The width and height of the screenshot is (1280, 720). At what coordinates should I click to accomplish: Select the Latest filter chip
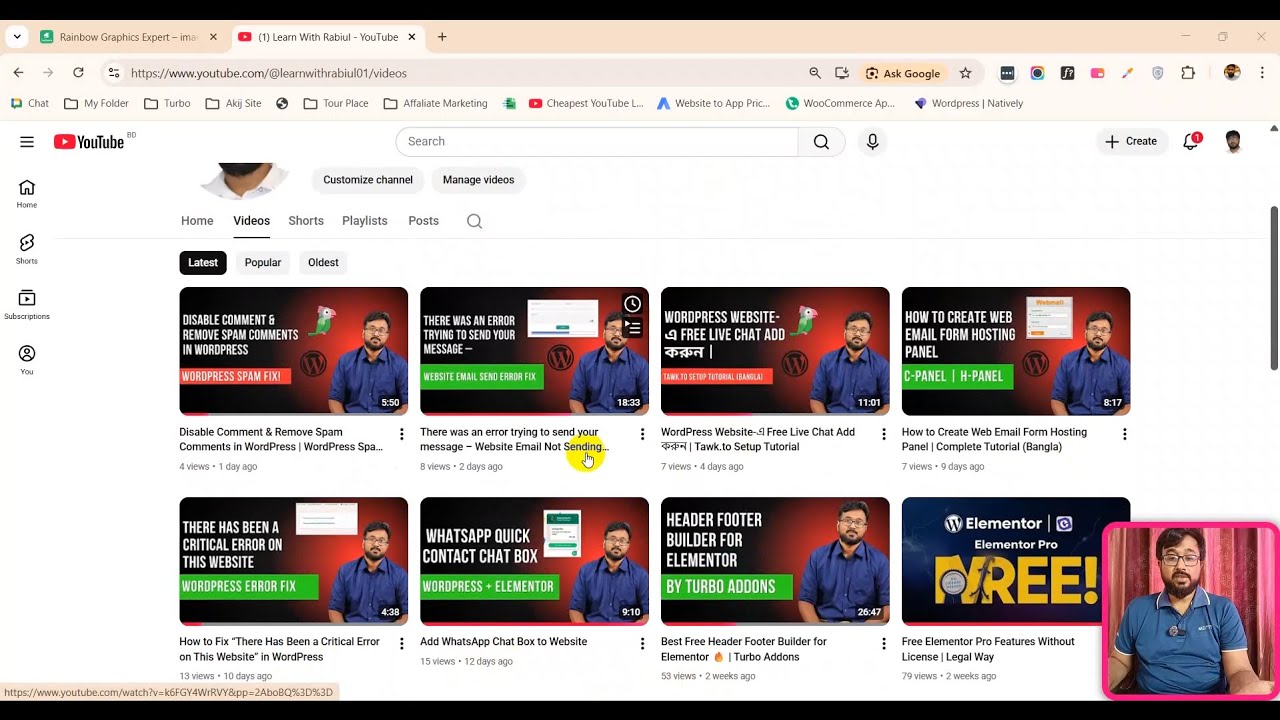203,263
